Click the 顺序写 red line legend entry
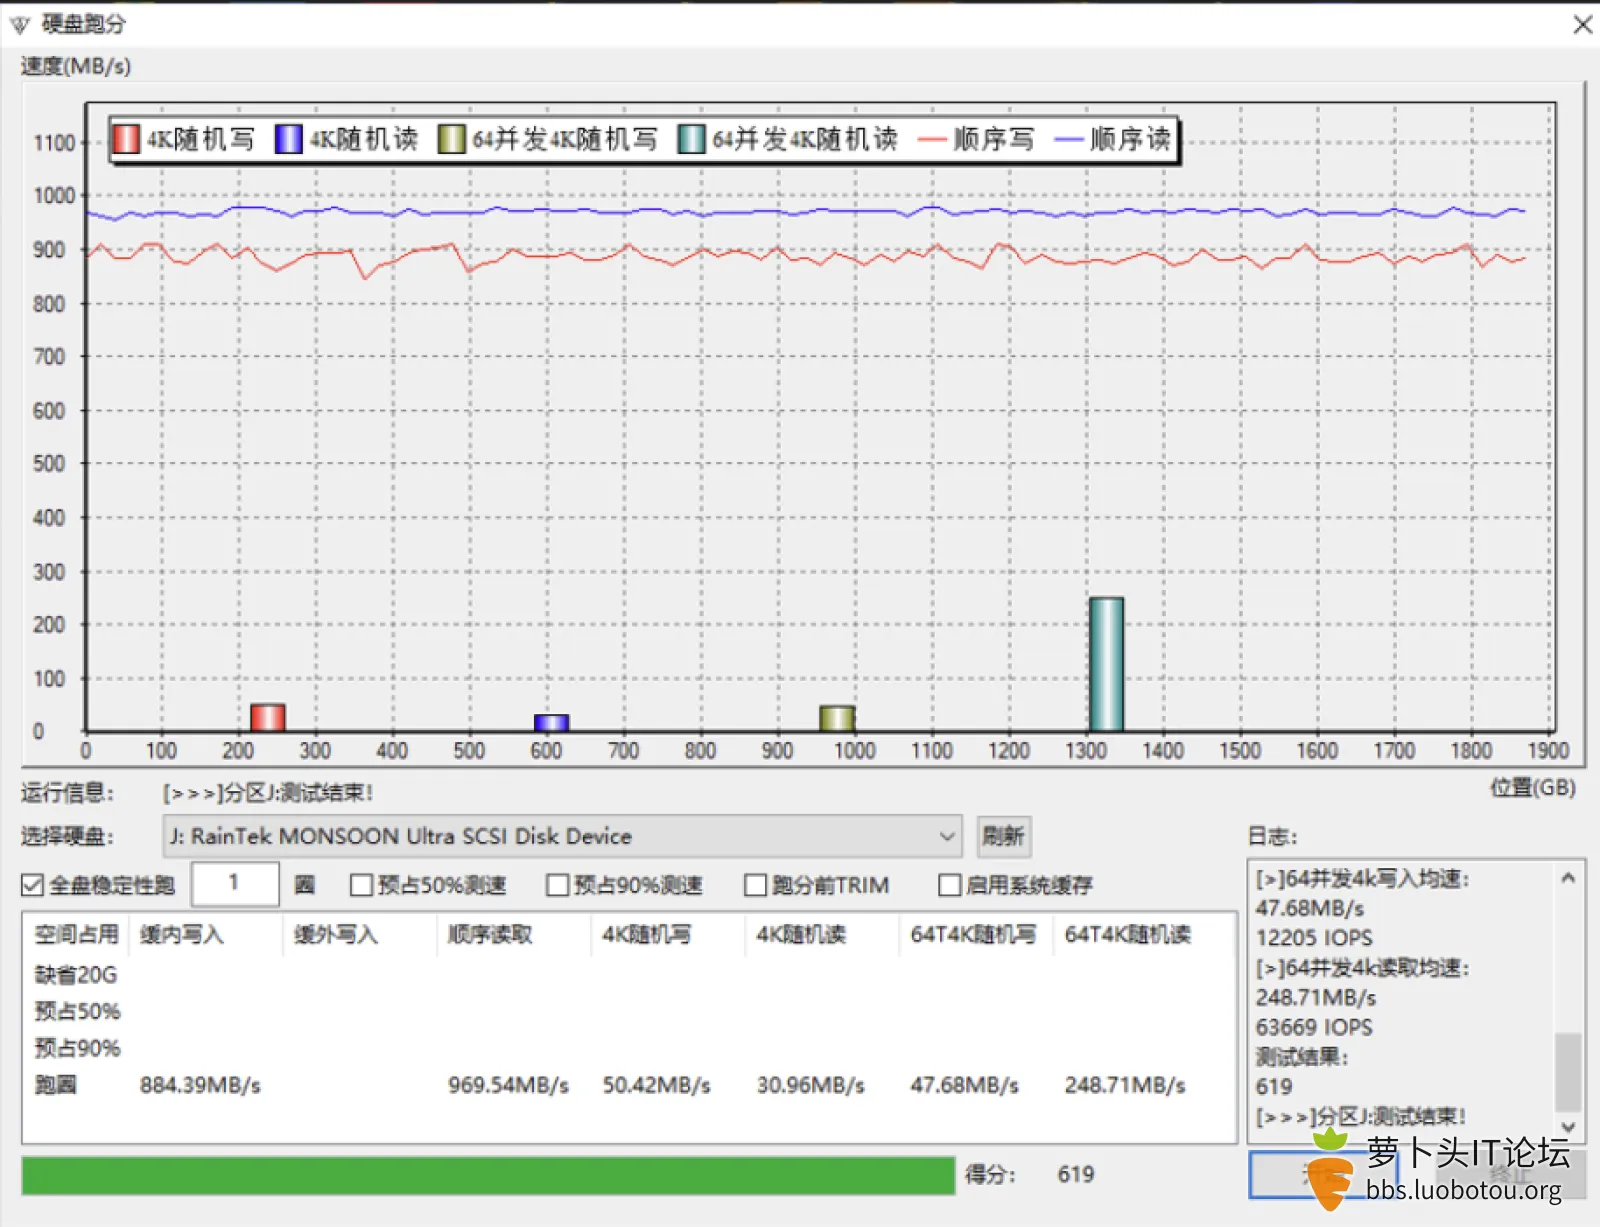Image resolution: width=1600 pixels, height=1227 pixels. coord(976,139)
